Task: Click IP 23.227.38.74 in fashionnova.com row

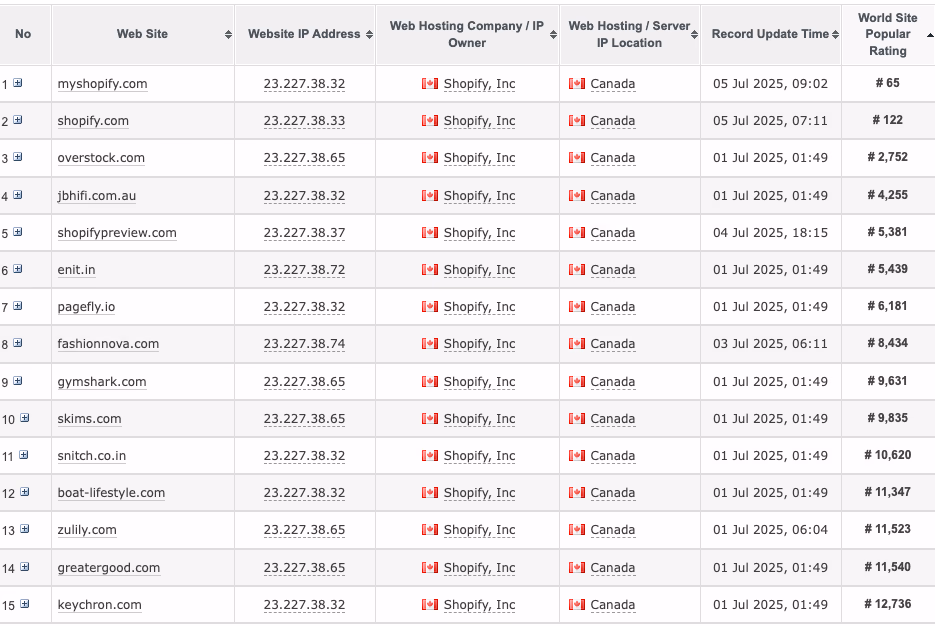Action: (x=304, y=344)
